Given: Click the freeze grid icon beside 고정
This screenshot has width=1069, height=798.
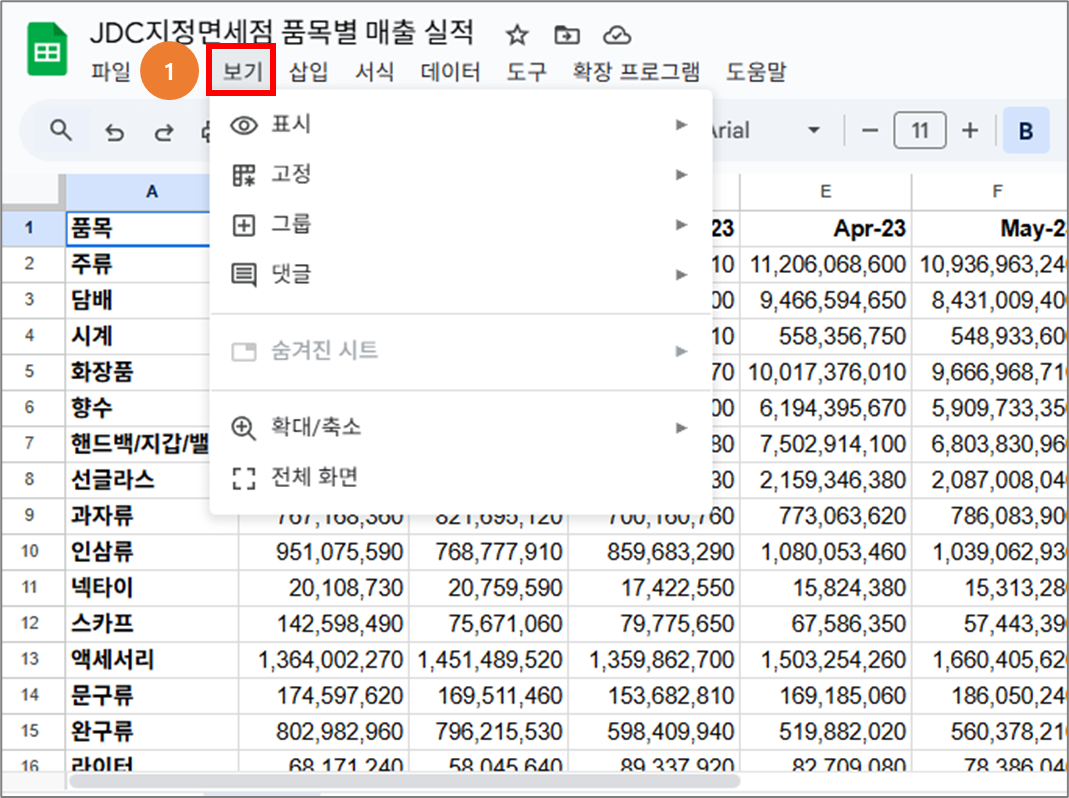Looking at the screenshot, I should point(243,175).
